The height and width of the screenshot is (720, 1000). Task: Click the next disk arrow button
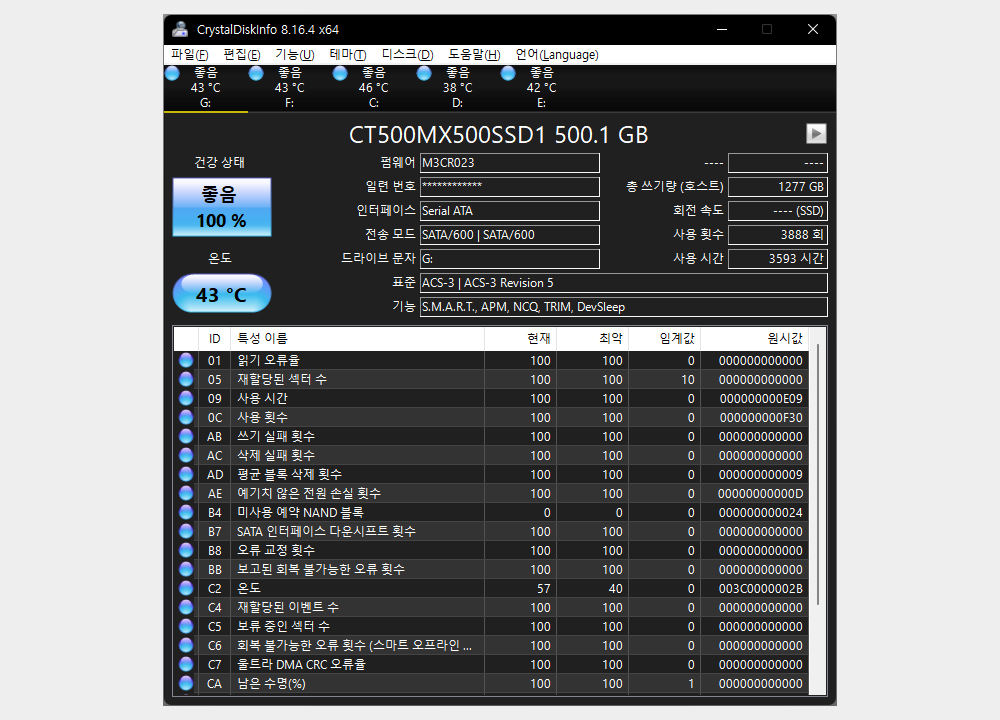click(816, 134)
